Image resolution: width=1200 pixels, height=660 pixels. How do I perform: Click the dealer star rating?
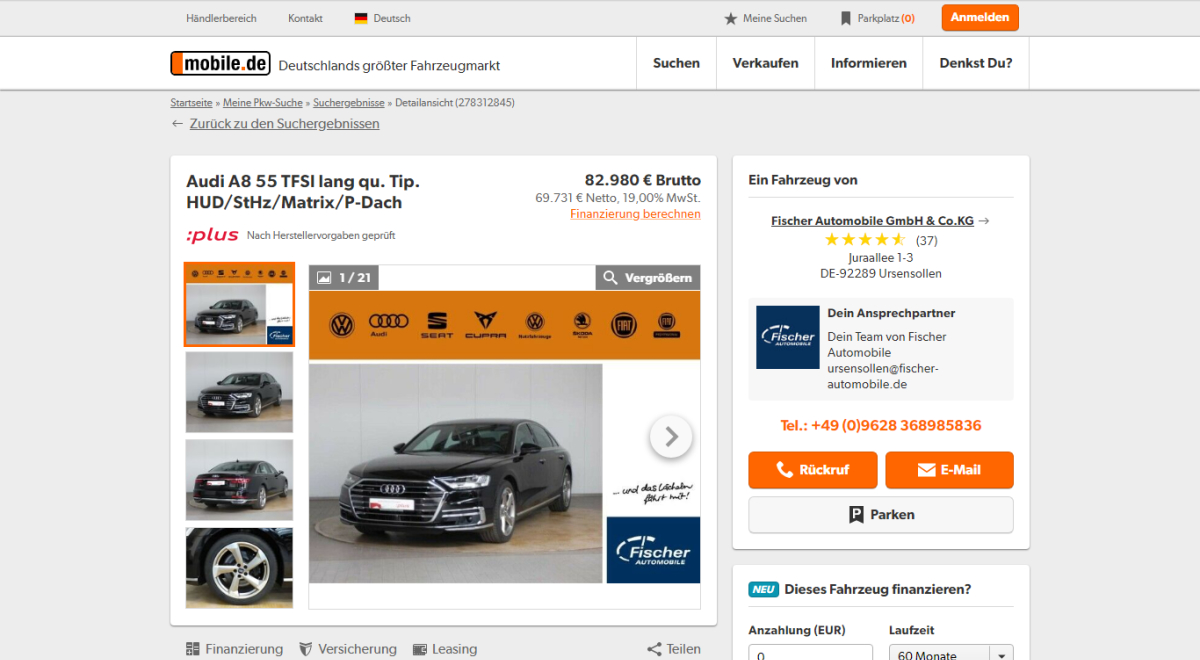point(865,240)
